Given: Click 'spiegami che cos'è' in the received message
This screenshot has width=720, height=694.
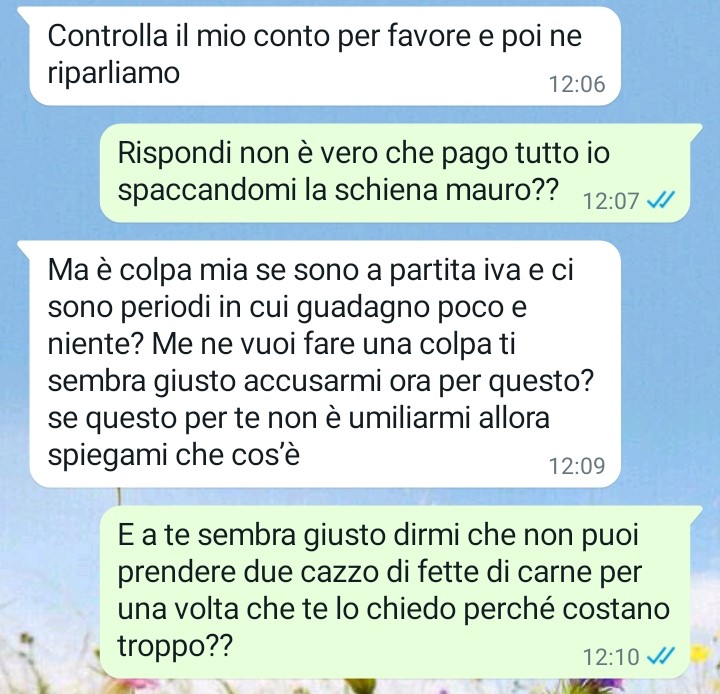Looking at the screenshot, I should coord(174,455).
